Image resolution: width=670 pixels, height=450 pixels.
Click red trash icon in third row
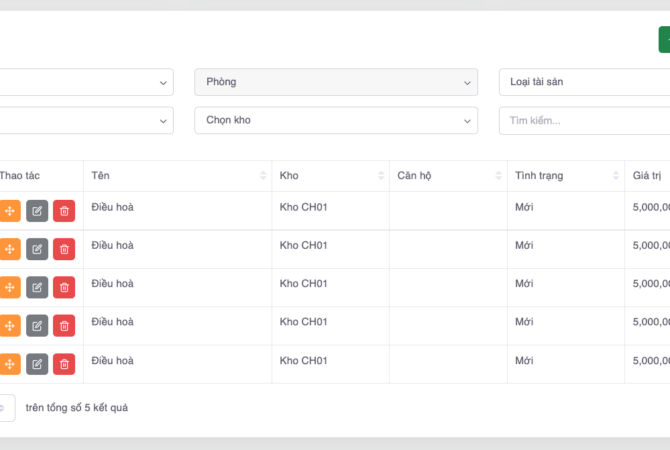click(x=64, y=287)
